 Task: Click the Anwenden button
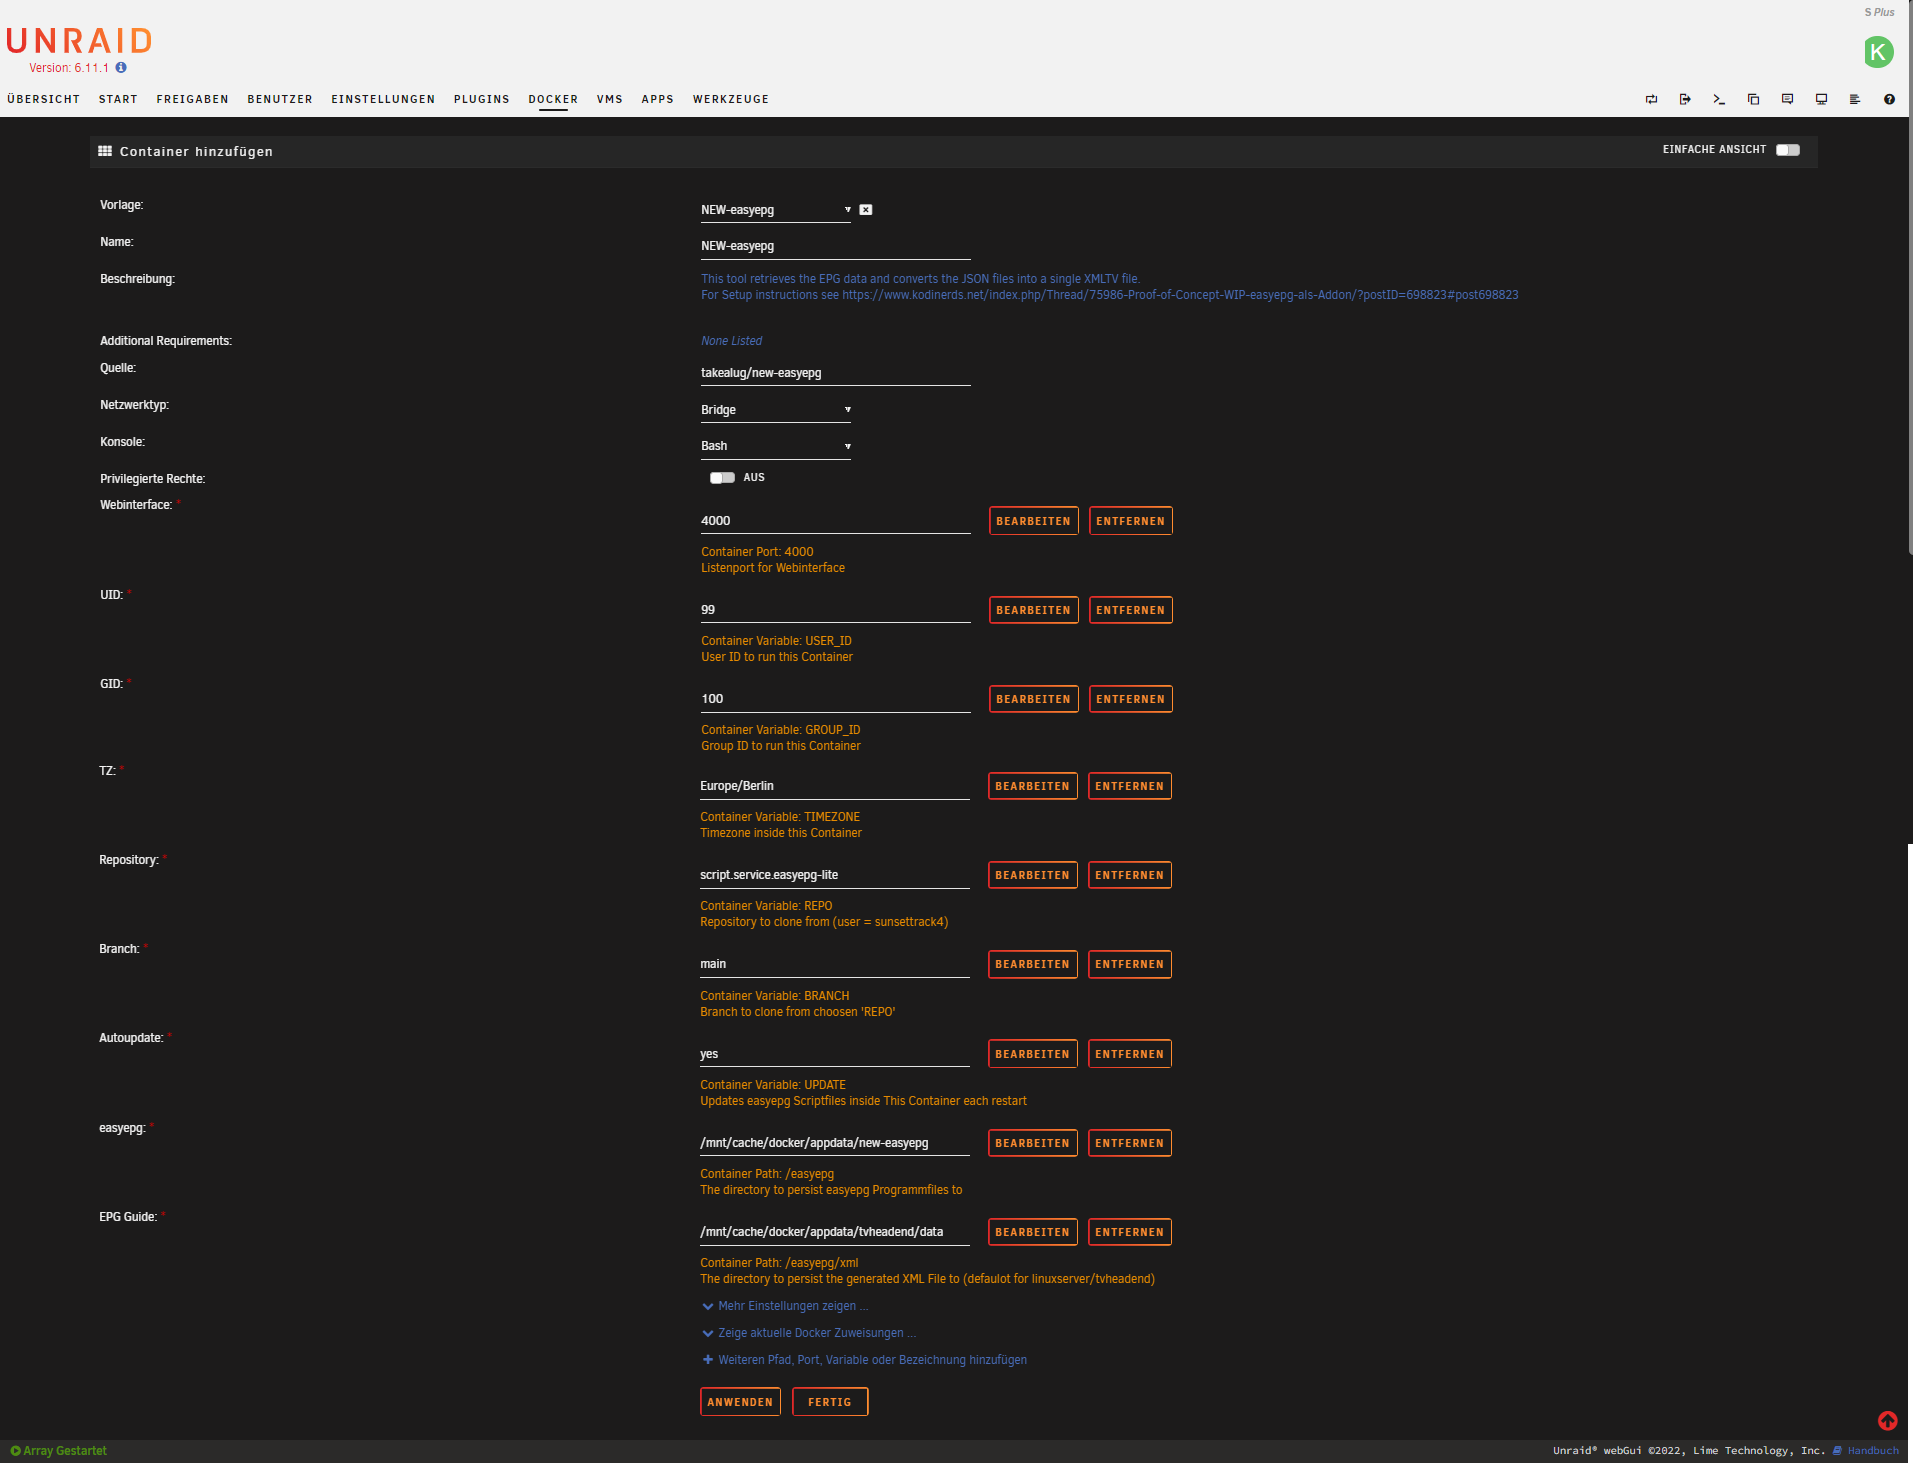[x=740, y=1402]
